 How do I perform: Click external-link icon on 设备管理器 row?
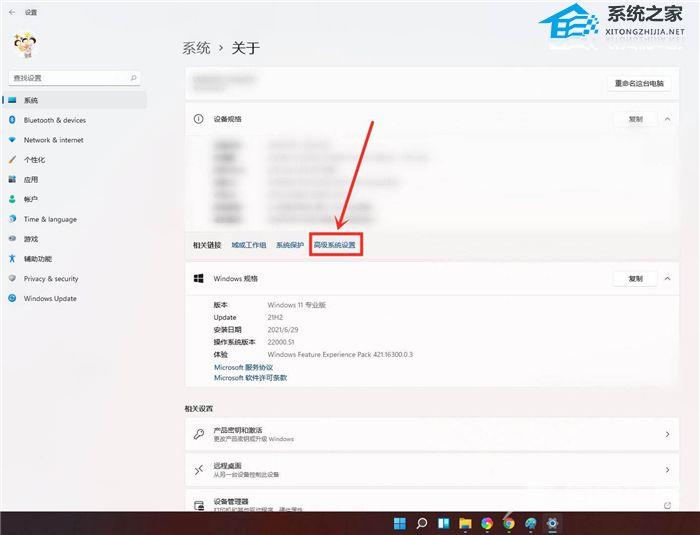point(667,506)
